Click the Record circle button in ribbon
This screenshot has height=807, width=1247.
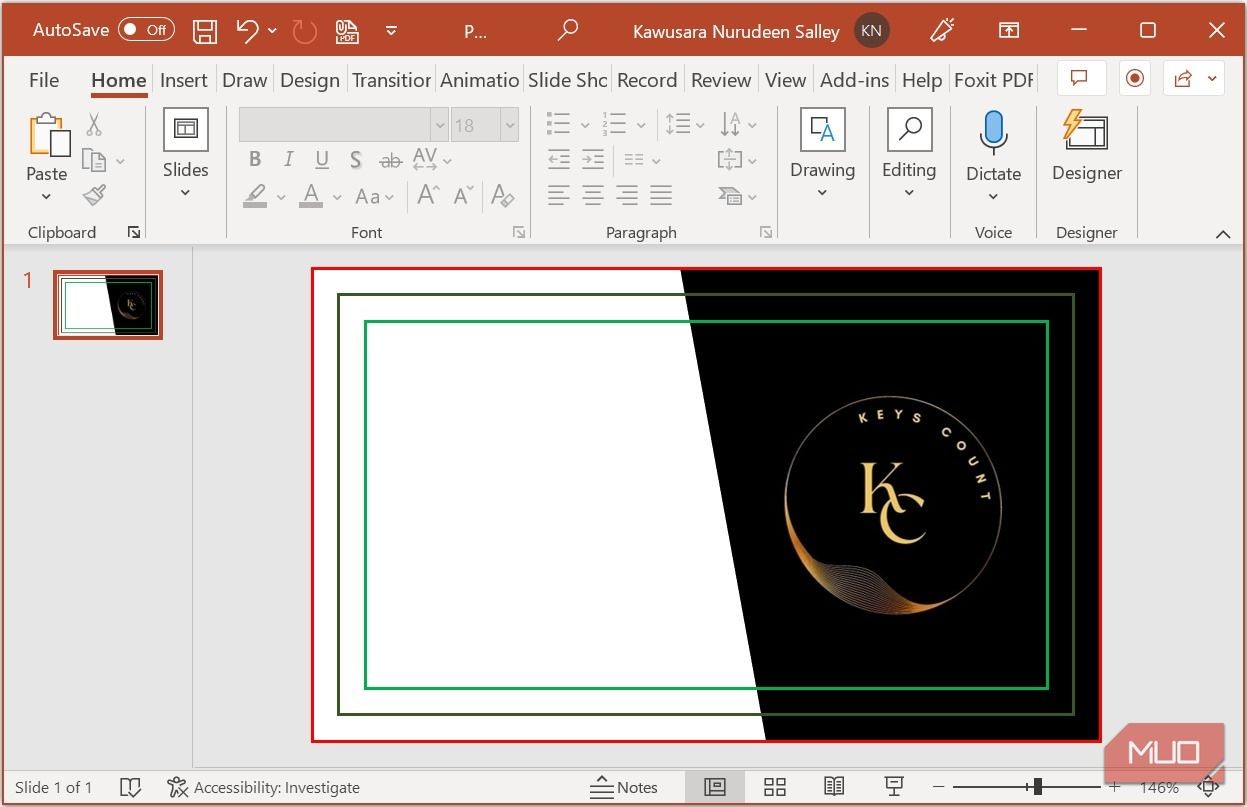click(1134, 78)
